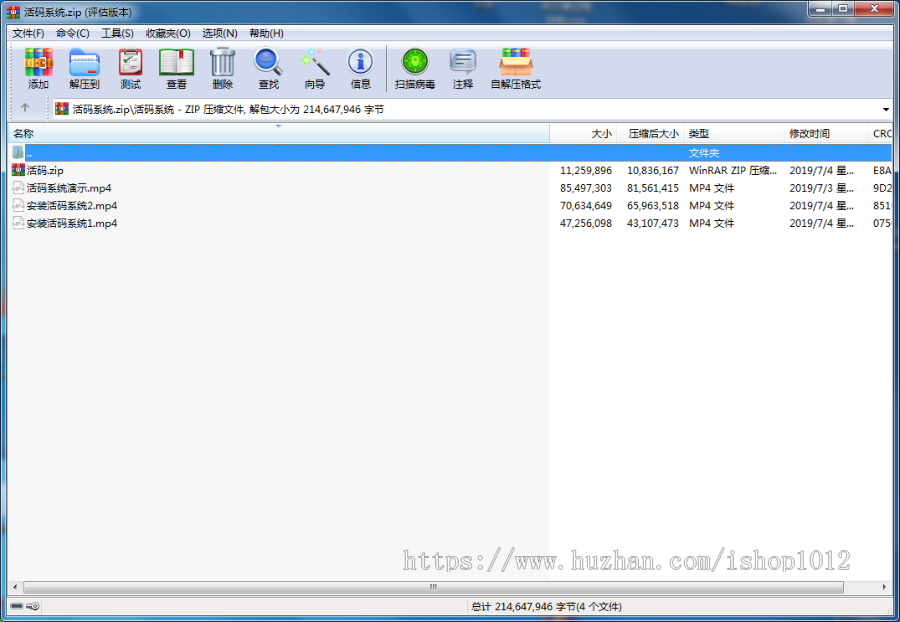The width and height of the screenshot is (900, 622).
Task: Click horizontal scrollbar right arrow
Action: coord(885,587)
